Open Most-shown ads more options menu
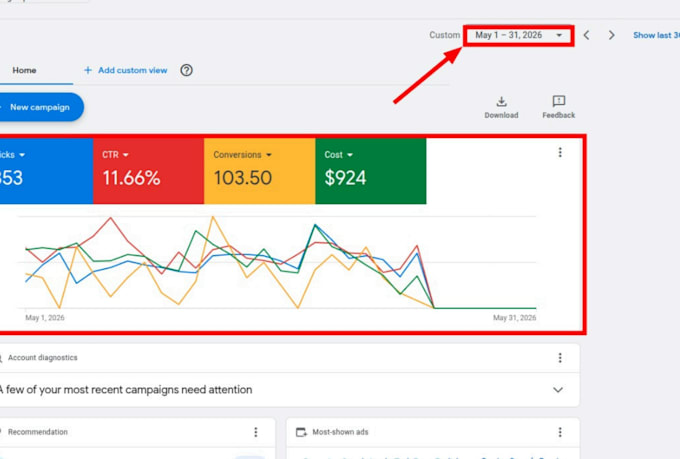The height and width of the screenshot is (459, 680). (x=560, y=432)
